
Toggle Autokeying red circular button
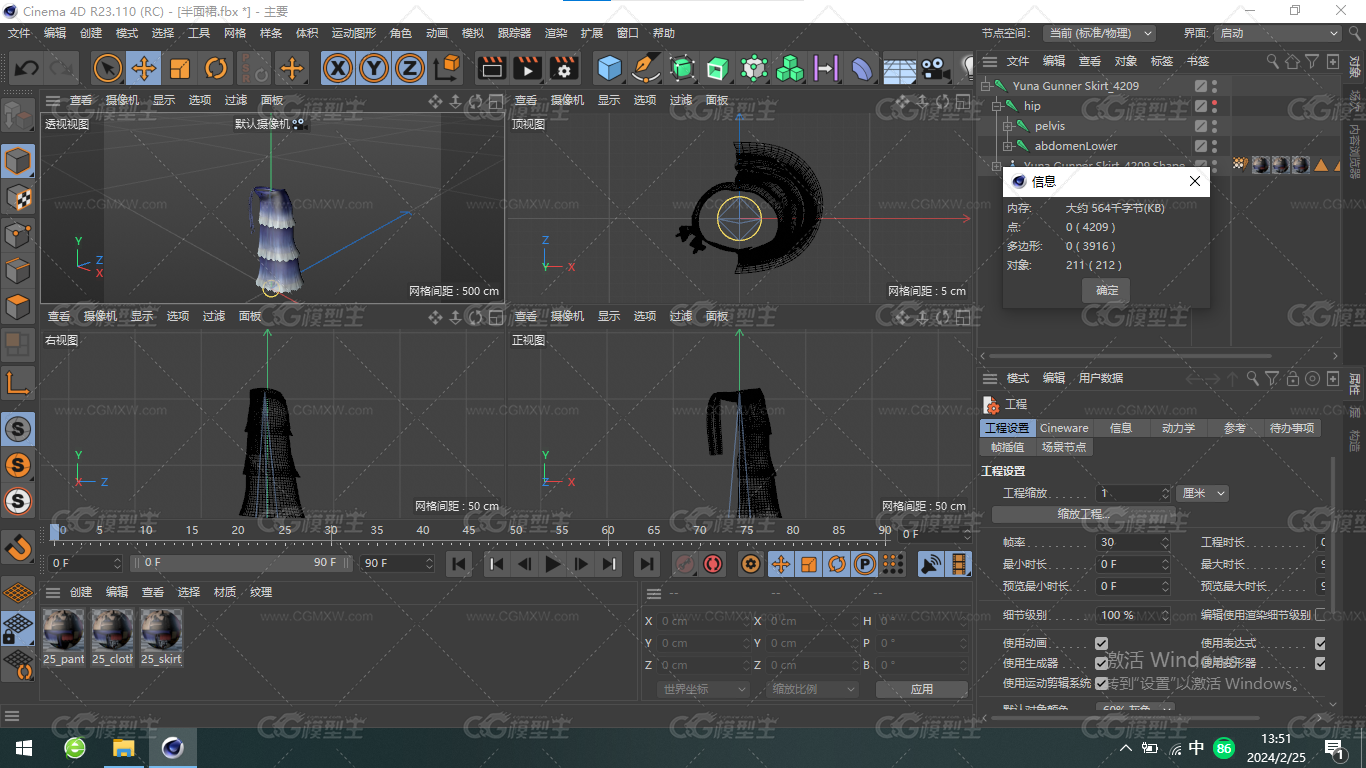(712, 564)
